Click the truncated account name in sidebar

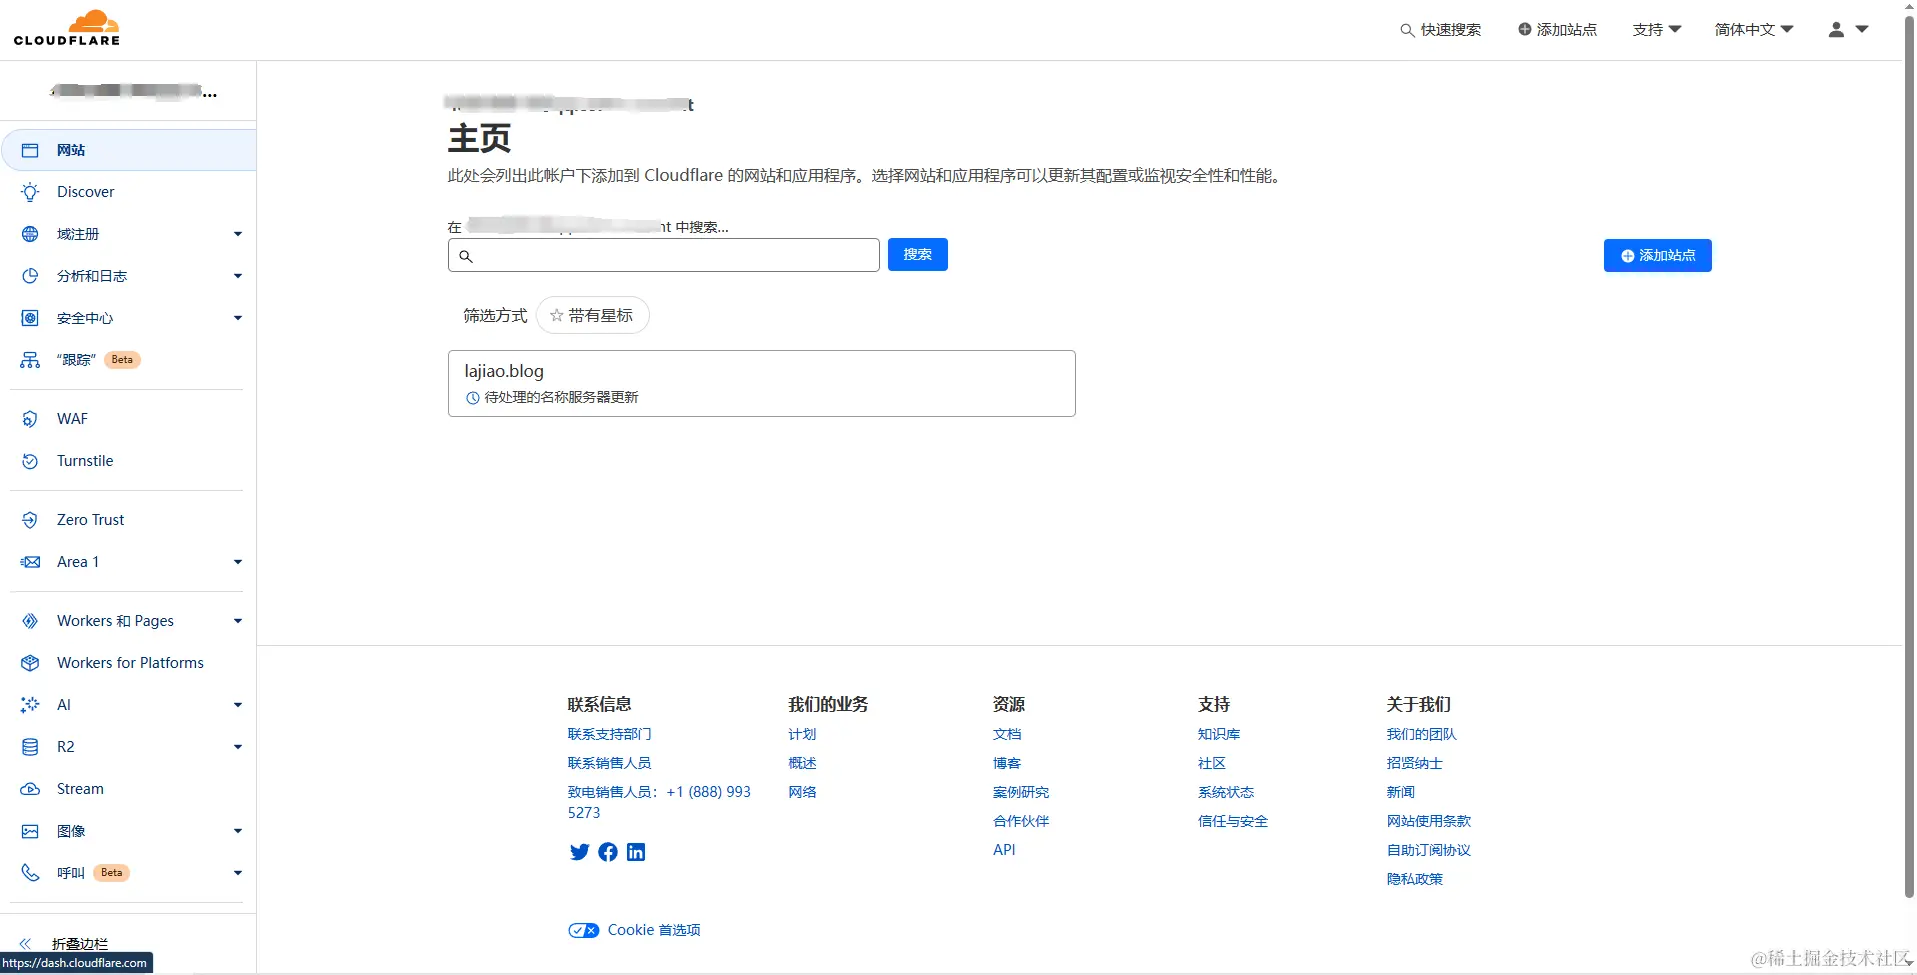[x=134, y=91]
